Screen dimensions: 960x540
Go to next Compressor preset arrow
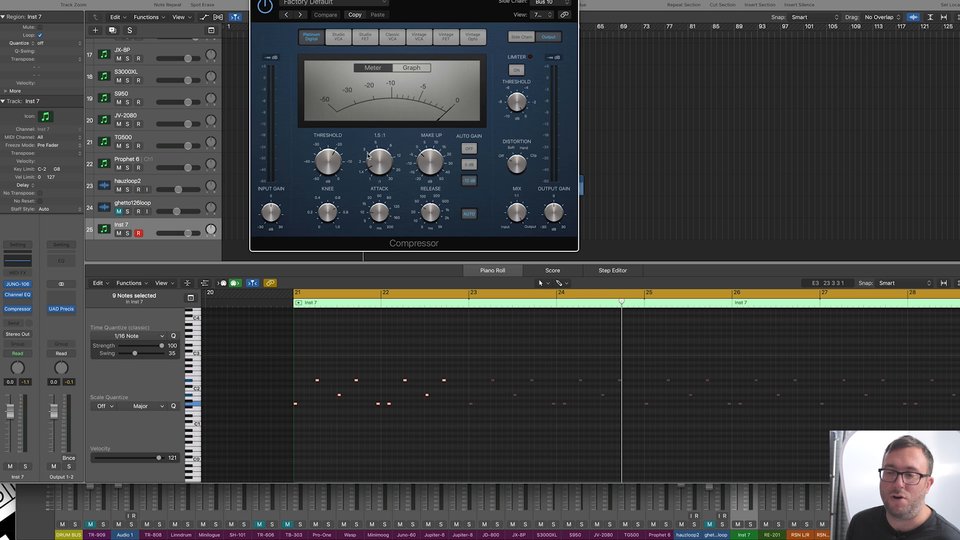tap(300, 15)
